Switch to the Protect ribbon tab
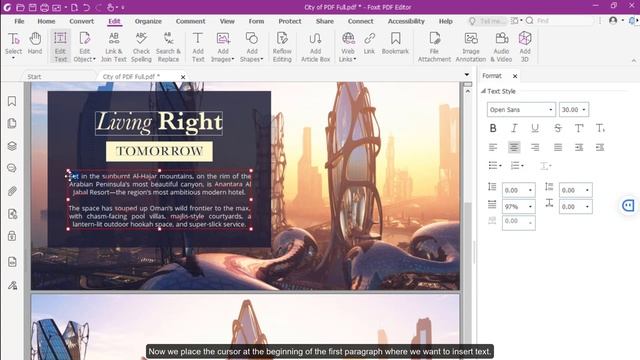This screenshot has height=360, width=640. (x=290, y=21)
